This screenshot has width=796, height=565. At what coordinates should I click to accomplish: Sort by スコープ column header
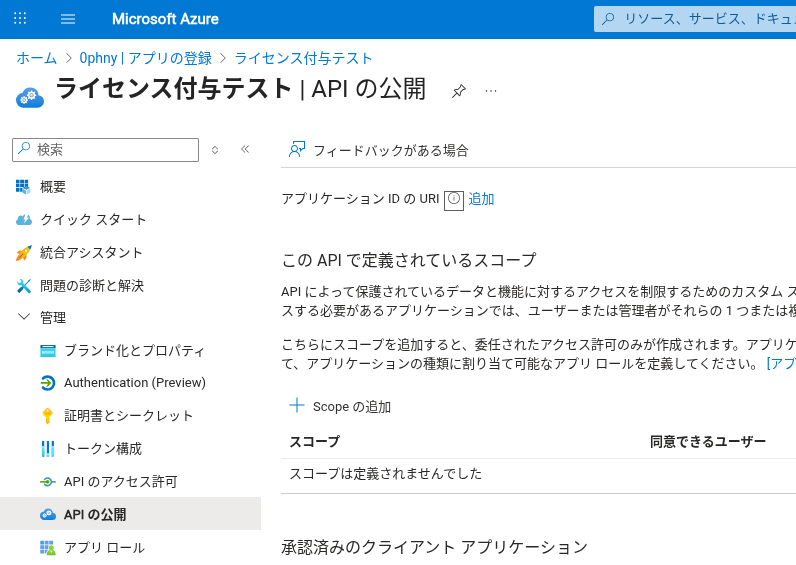pyautogui.click(x=315, y=442)
